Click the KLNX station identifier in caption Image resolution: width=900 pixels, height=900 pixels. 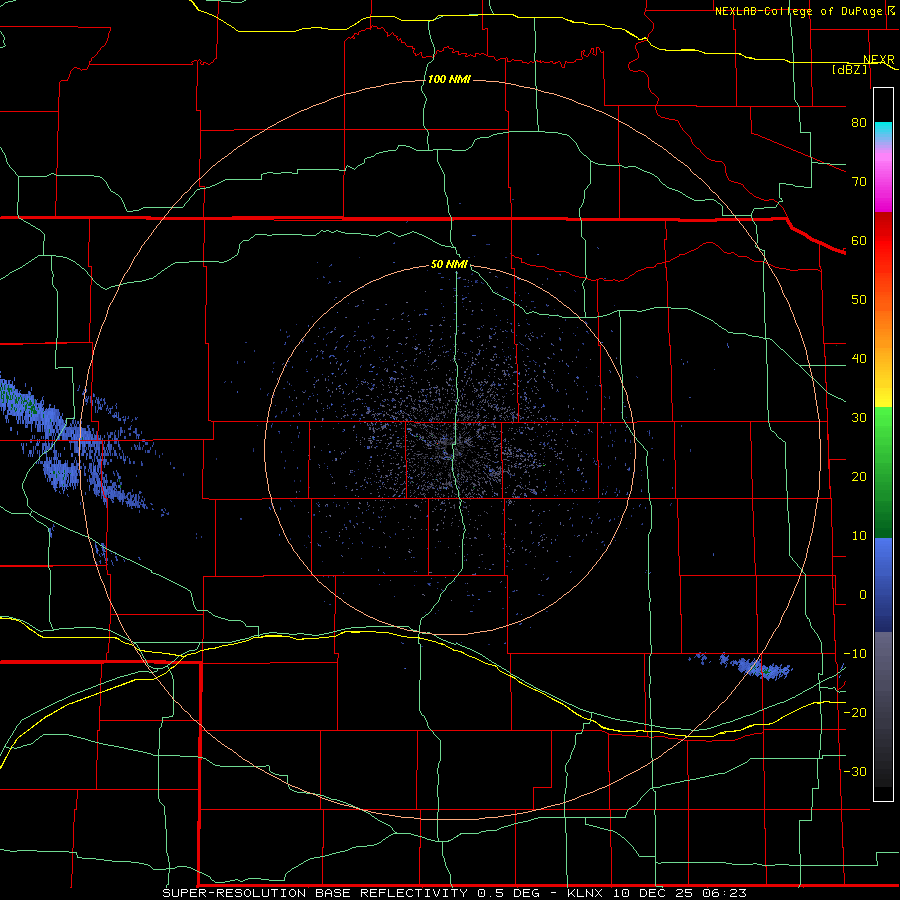(x=585, y=893)
